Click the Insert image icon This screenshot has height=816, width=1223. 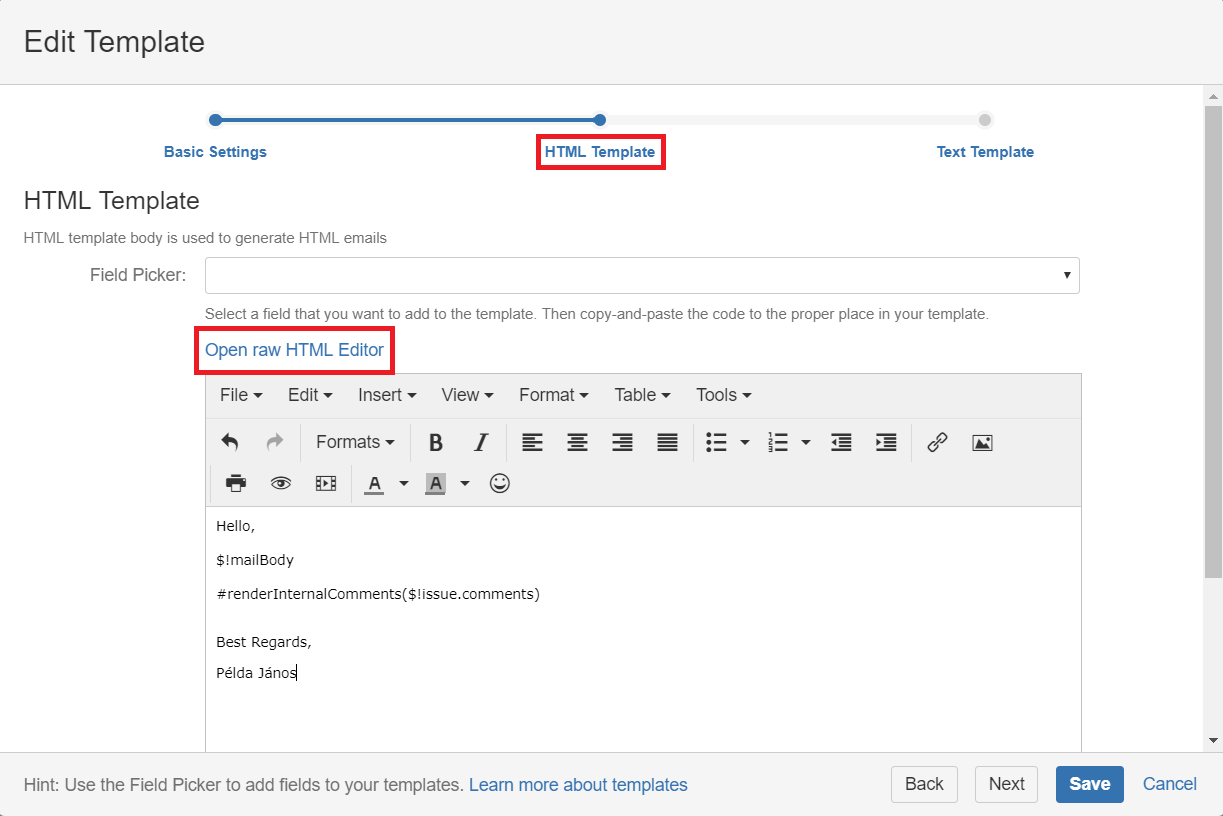982,442
